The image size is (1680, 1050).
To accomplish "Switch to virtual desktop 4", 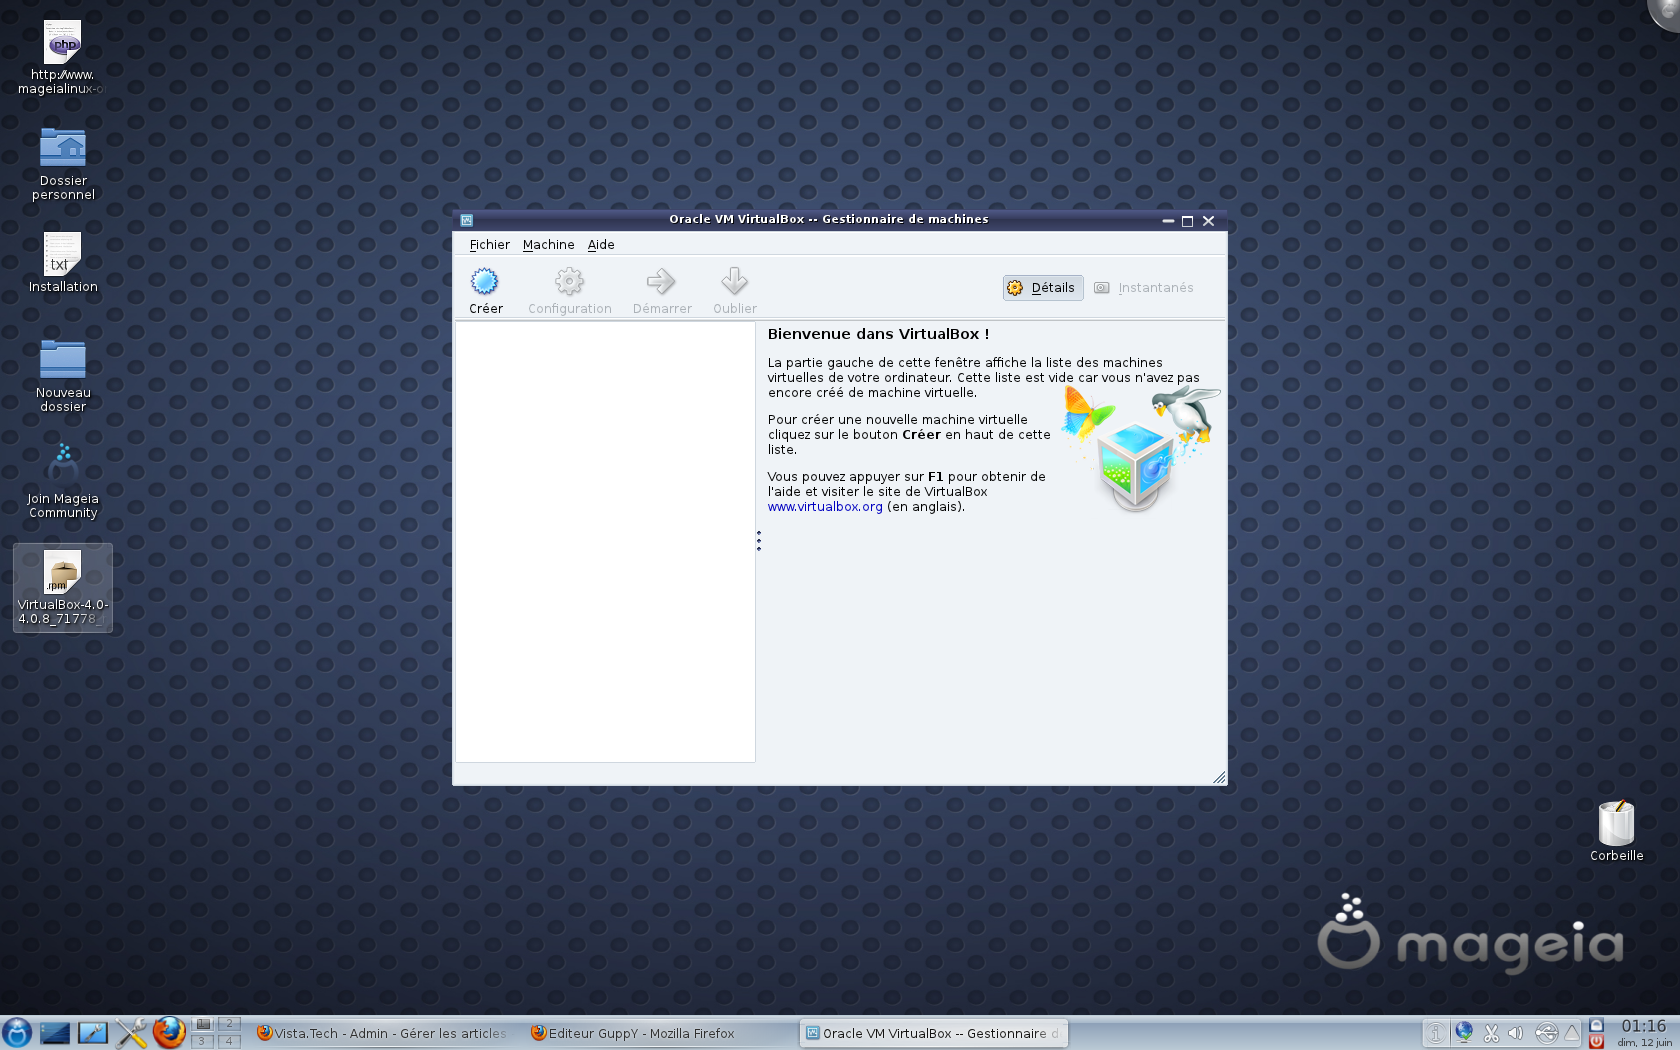I will pos(229,1041).
